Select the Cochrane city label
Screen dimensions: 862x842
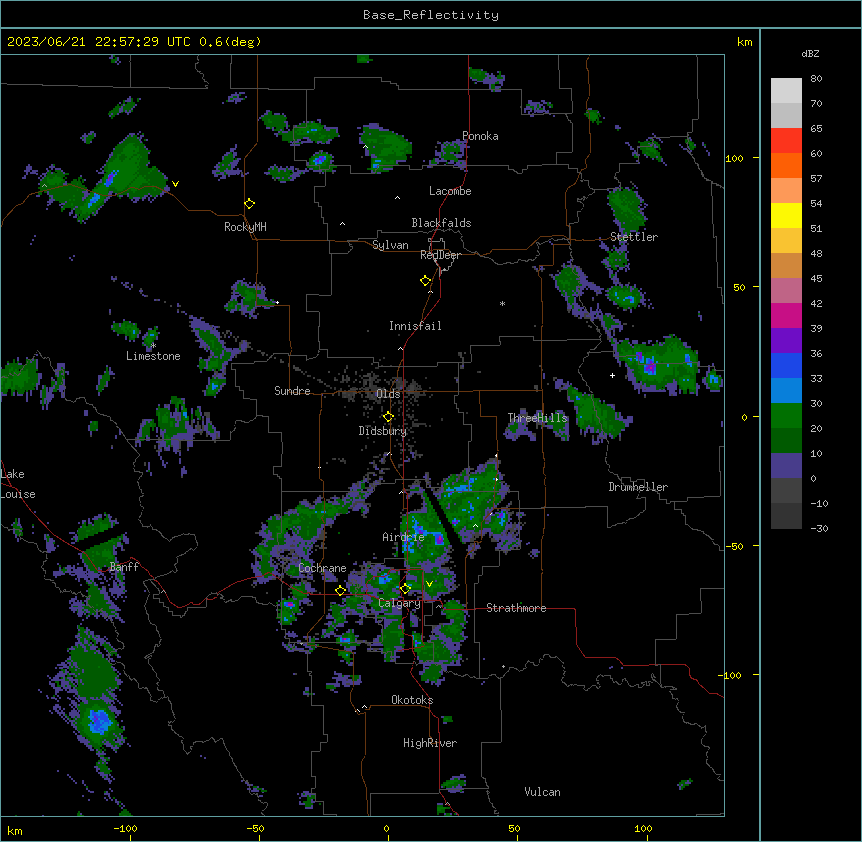(x=322, y=568)
